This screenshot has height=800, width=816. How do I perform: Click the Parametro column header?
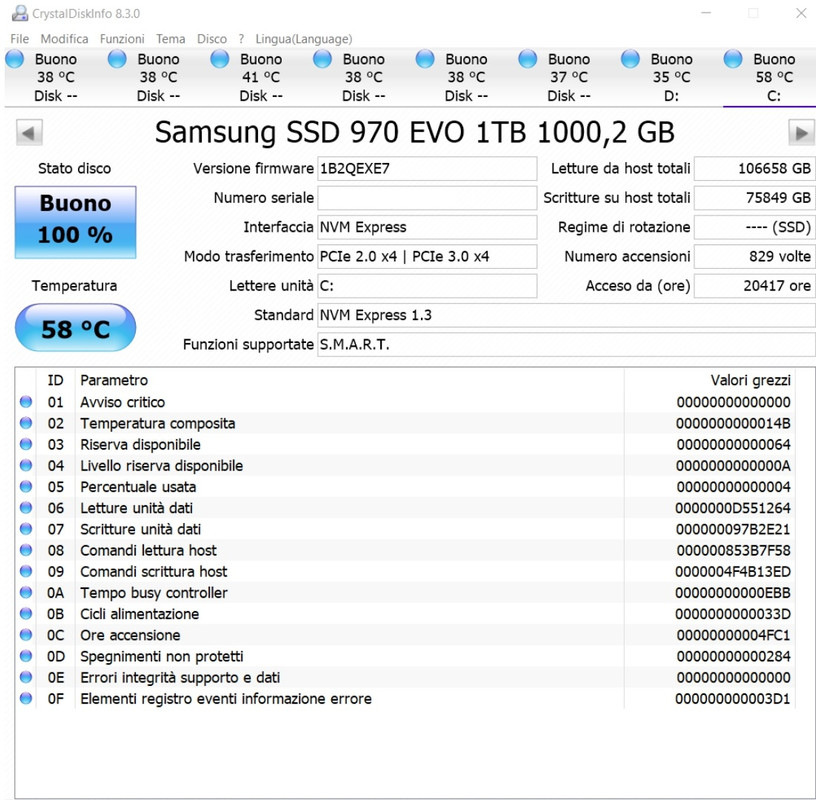(x=350, y=380)
